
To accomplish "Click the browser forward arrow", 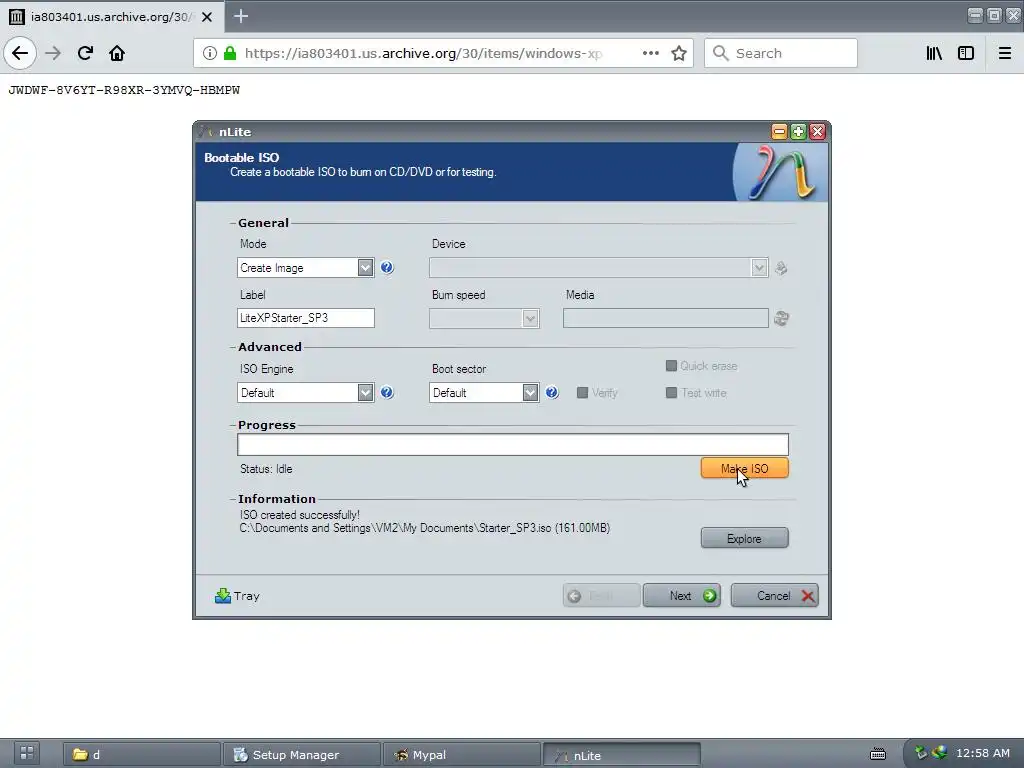I will (x=53, y=53).
